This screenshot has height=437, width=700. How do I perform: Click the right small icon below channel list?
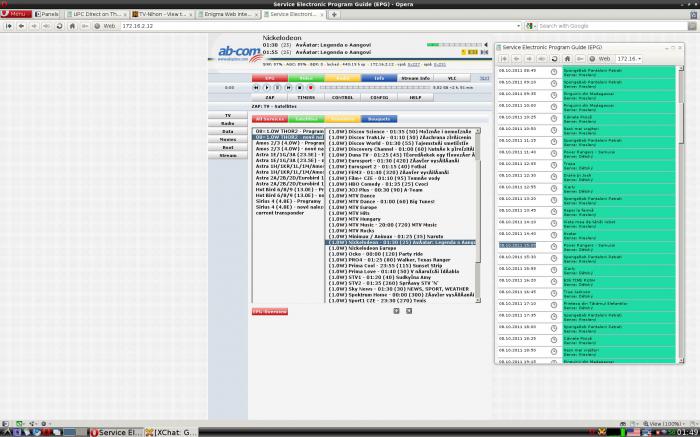tap(408, 311)
